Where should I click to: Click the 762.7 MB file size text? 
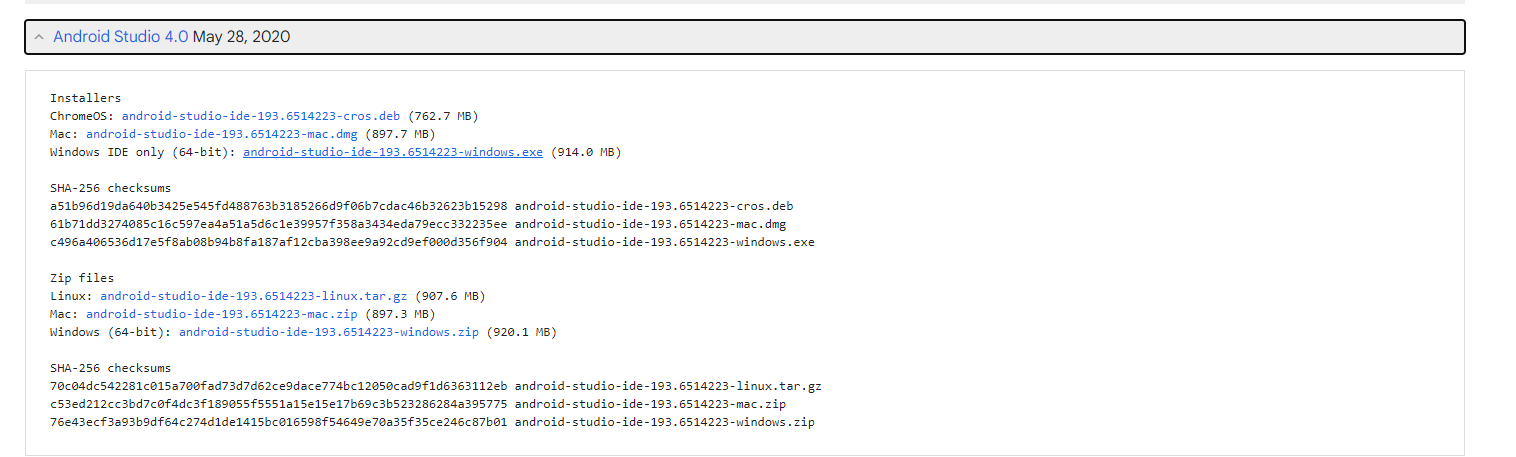443,116
